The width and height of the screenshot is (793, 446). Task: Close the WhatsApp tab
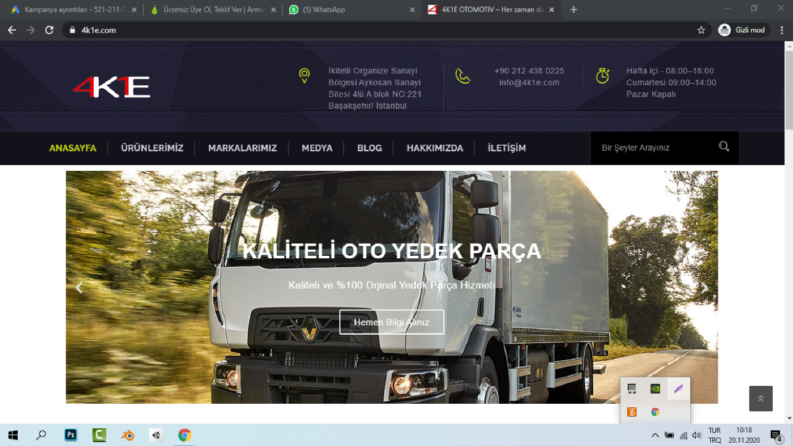pyautogui.click(x=412, y=10)
